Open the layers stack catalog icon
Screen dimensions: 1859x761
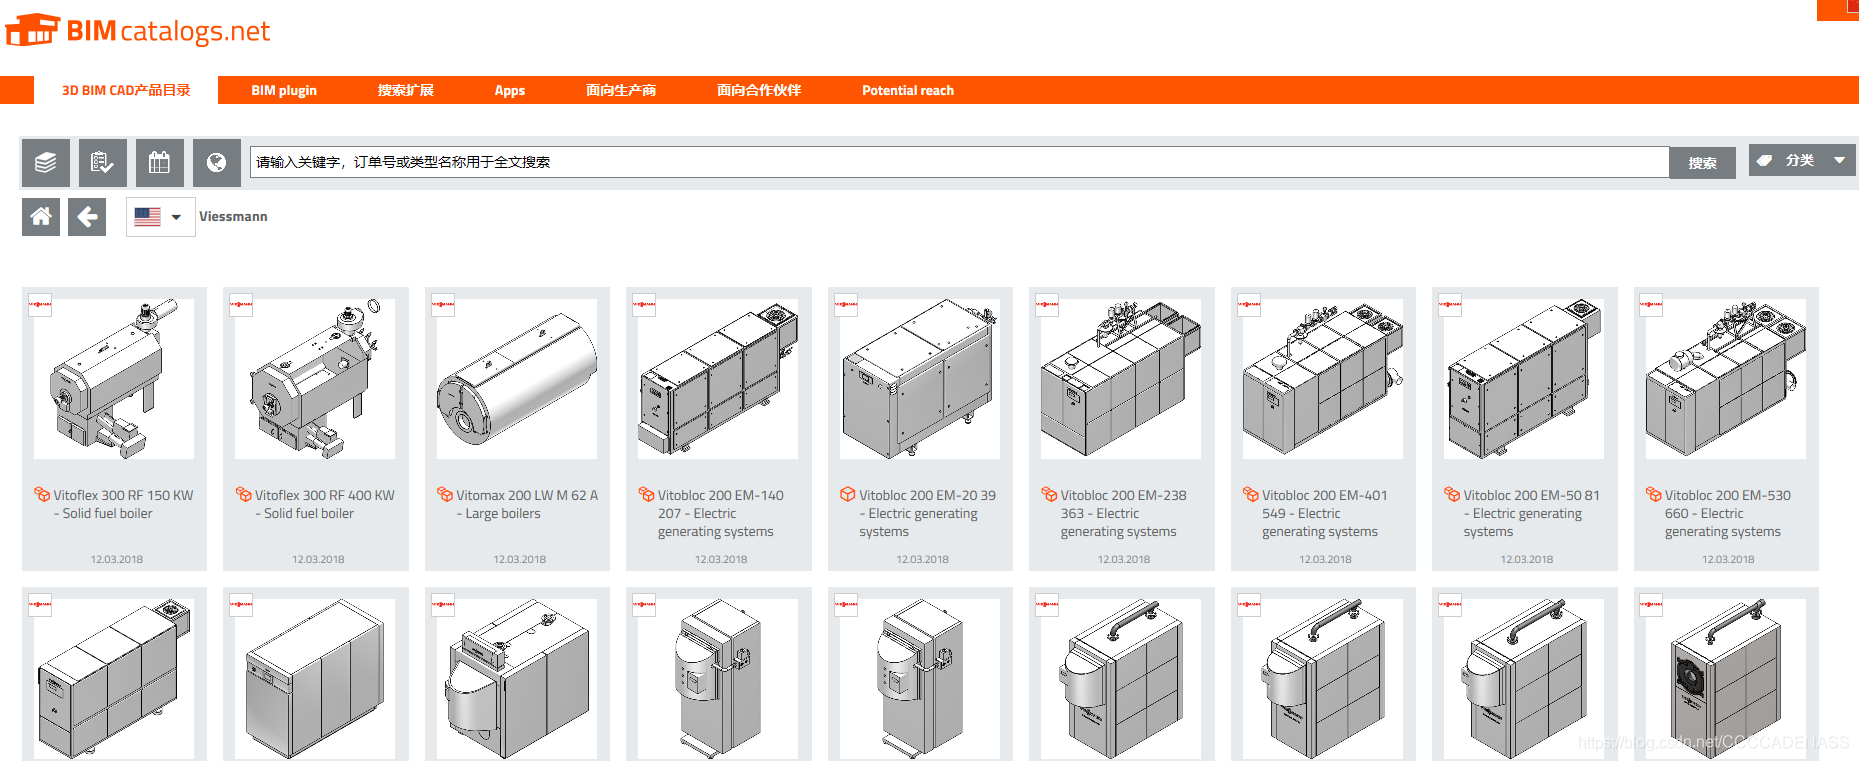(x=45, y=163)
